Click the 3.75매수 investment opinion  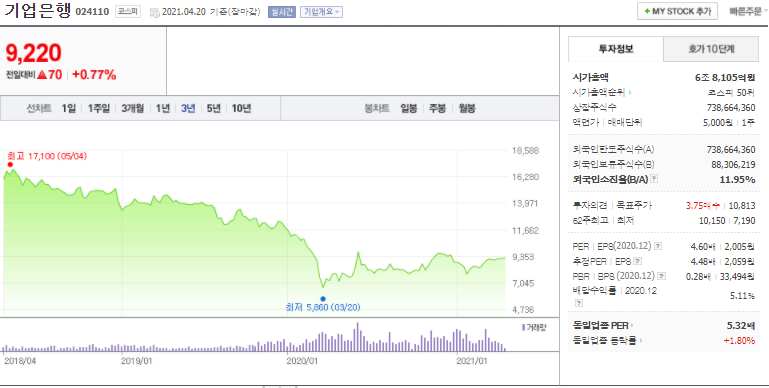coord(703,206)
